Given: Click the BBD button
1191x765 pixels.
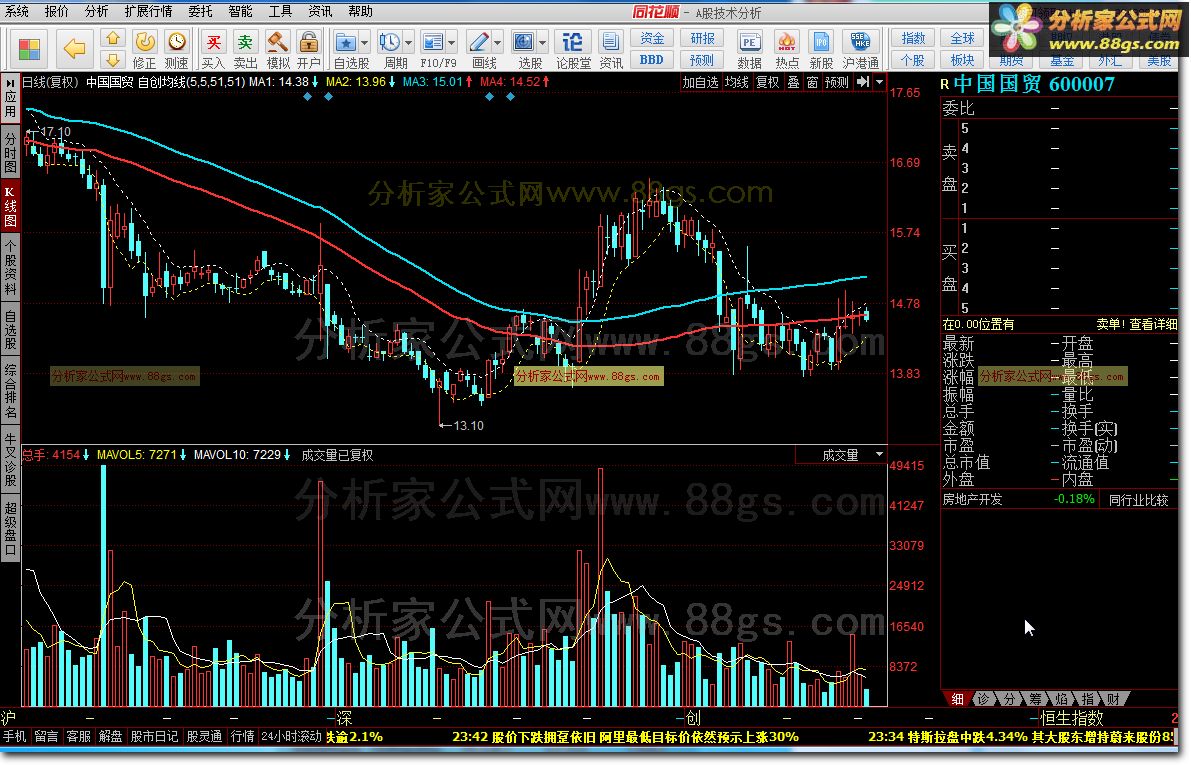Looking at the screenshot, I should pos(652,59).
